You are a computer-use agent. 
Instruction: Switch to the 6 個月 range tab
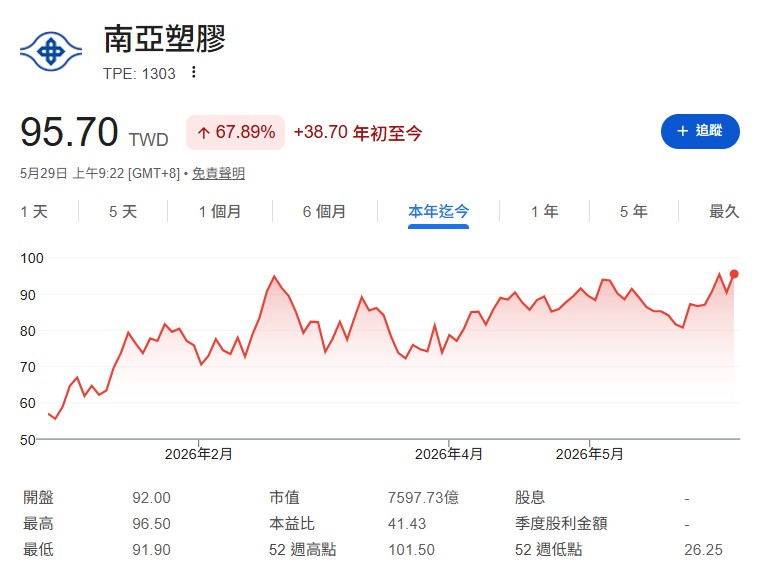pos(324,212)
